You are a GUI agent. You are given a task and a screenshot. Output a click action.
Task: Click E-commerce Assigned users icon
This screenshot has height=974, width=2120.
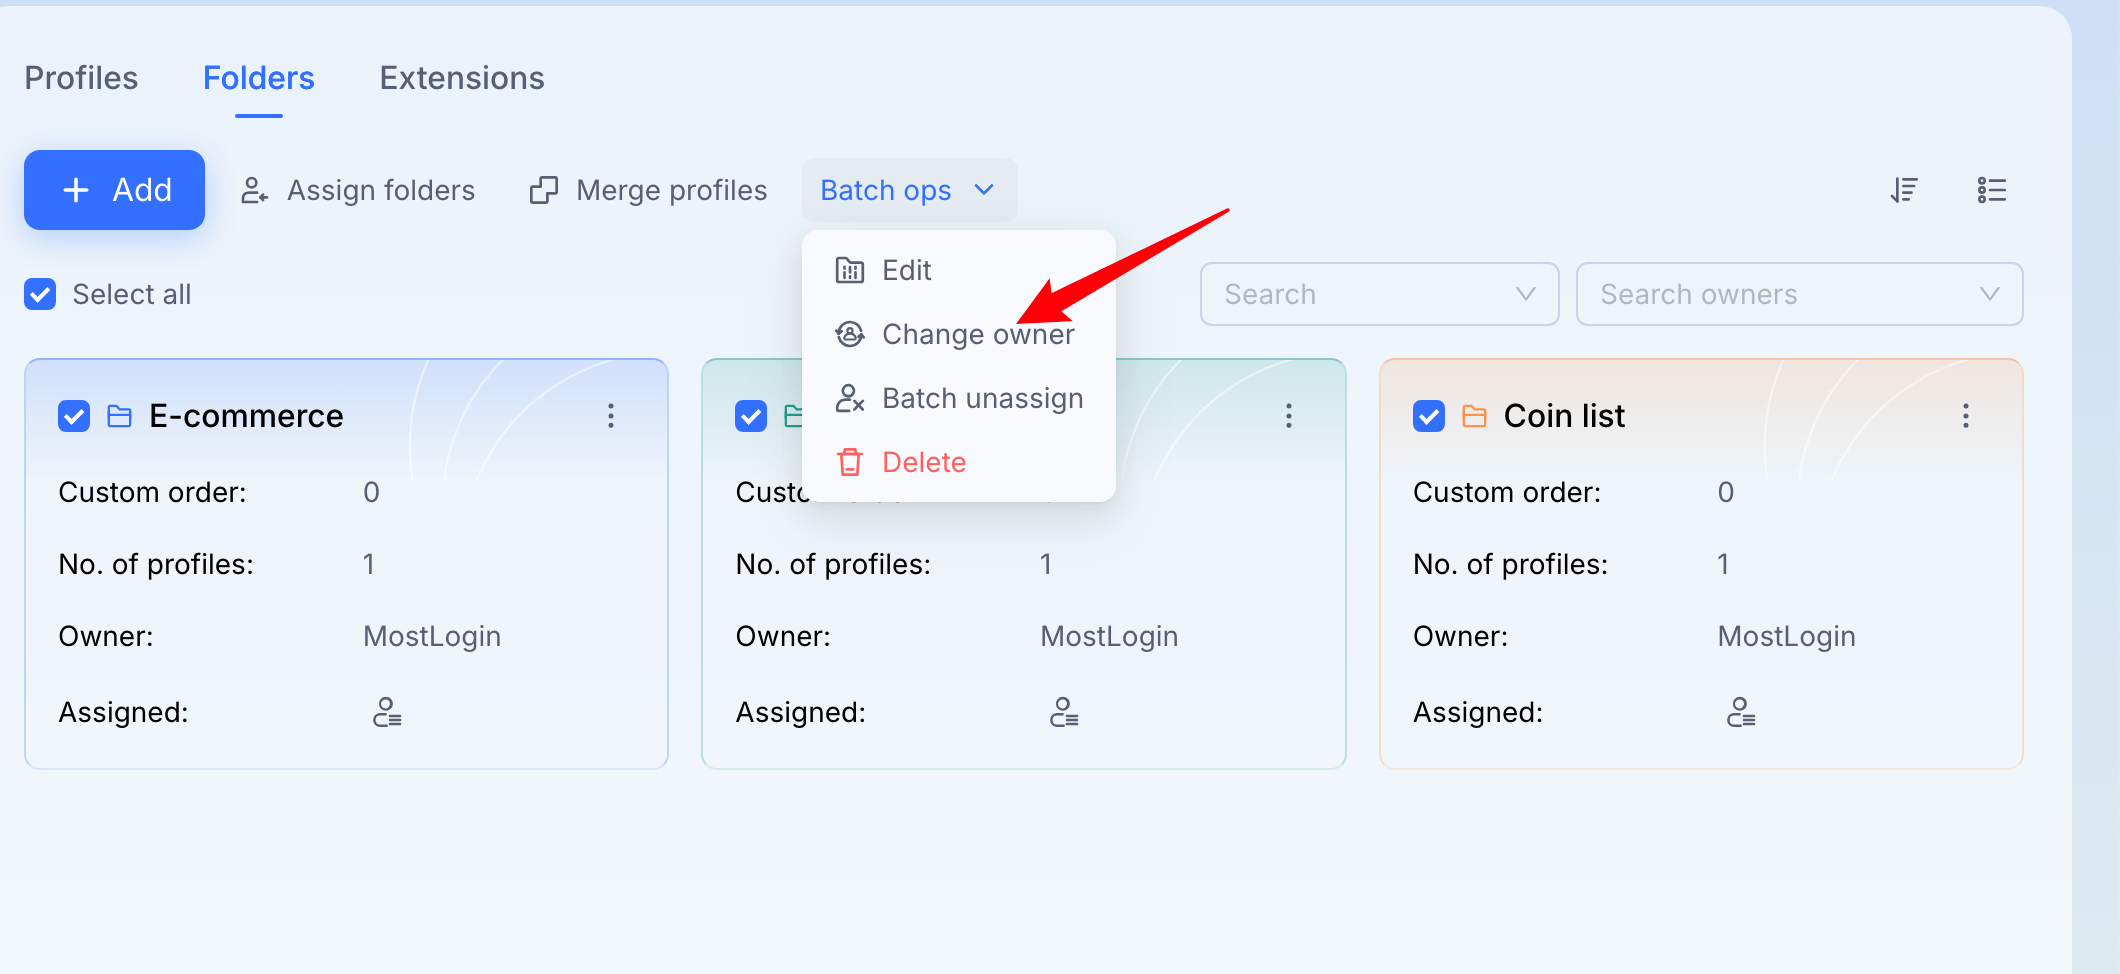[x=387, y=712]
